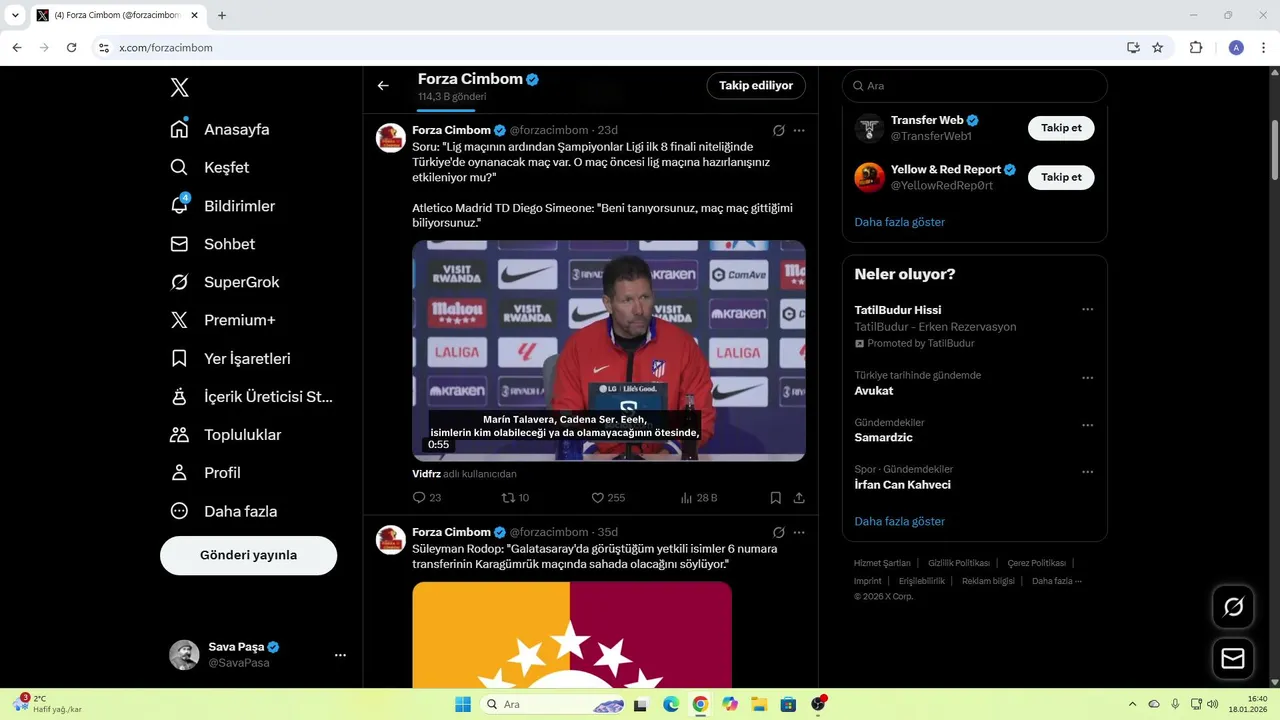This screenshot has width=1280, height=720.
Task: Bookmark the Simeone post
Action: click(x=776, y=497)
